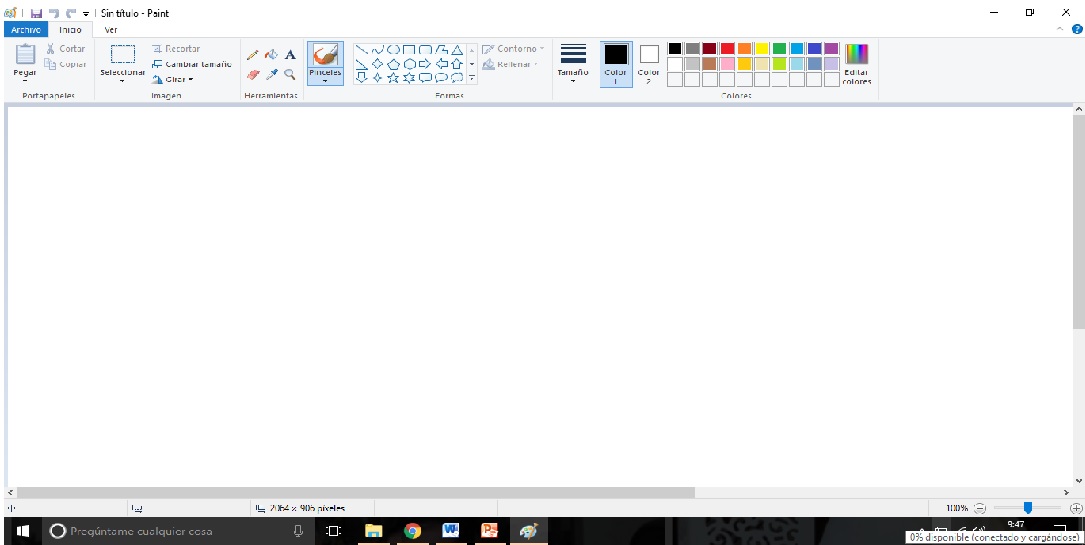Pick the green color swatch

(779, 48)
